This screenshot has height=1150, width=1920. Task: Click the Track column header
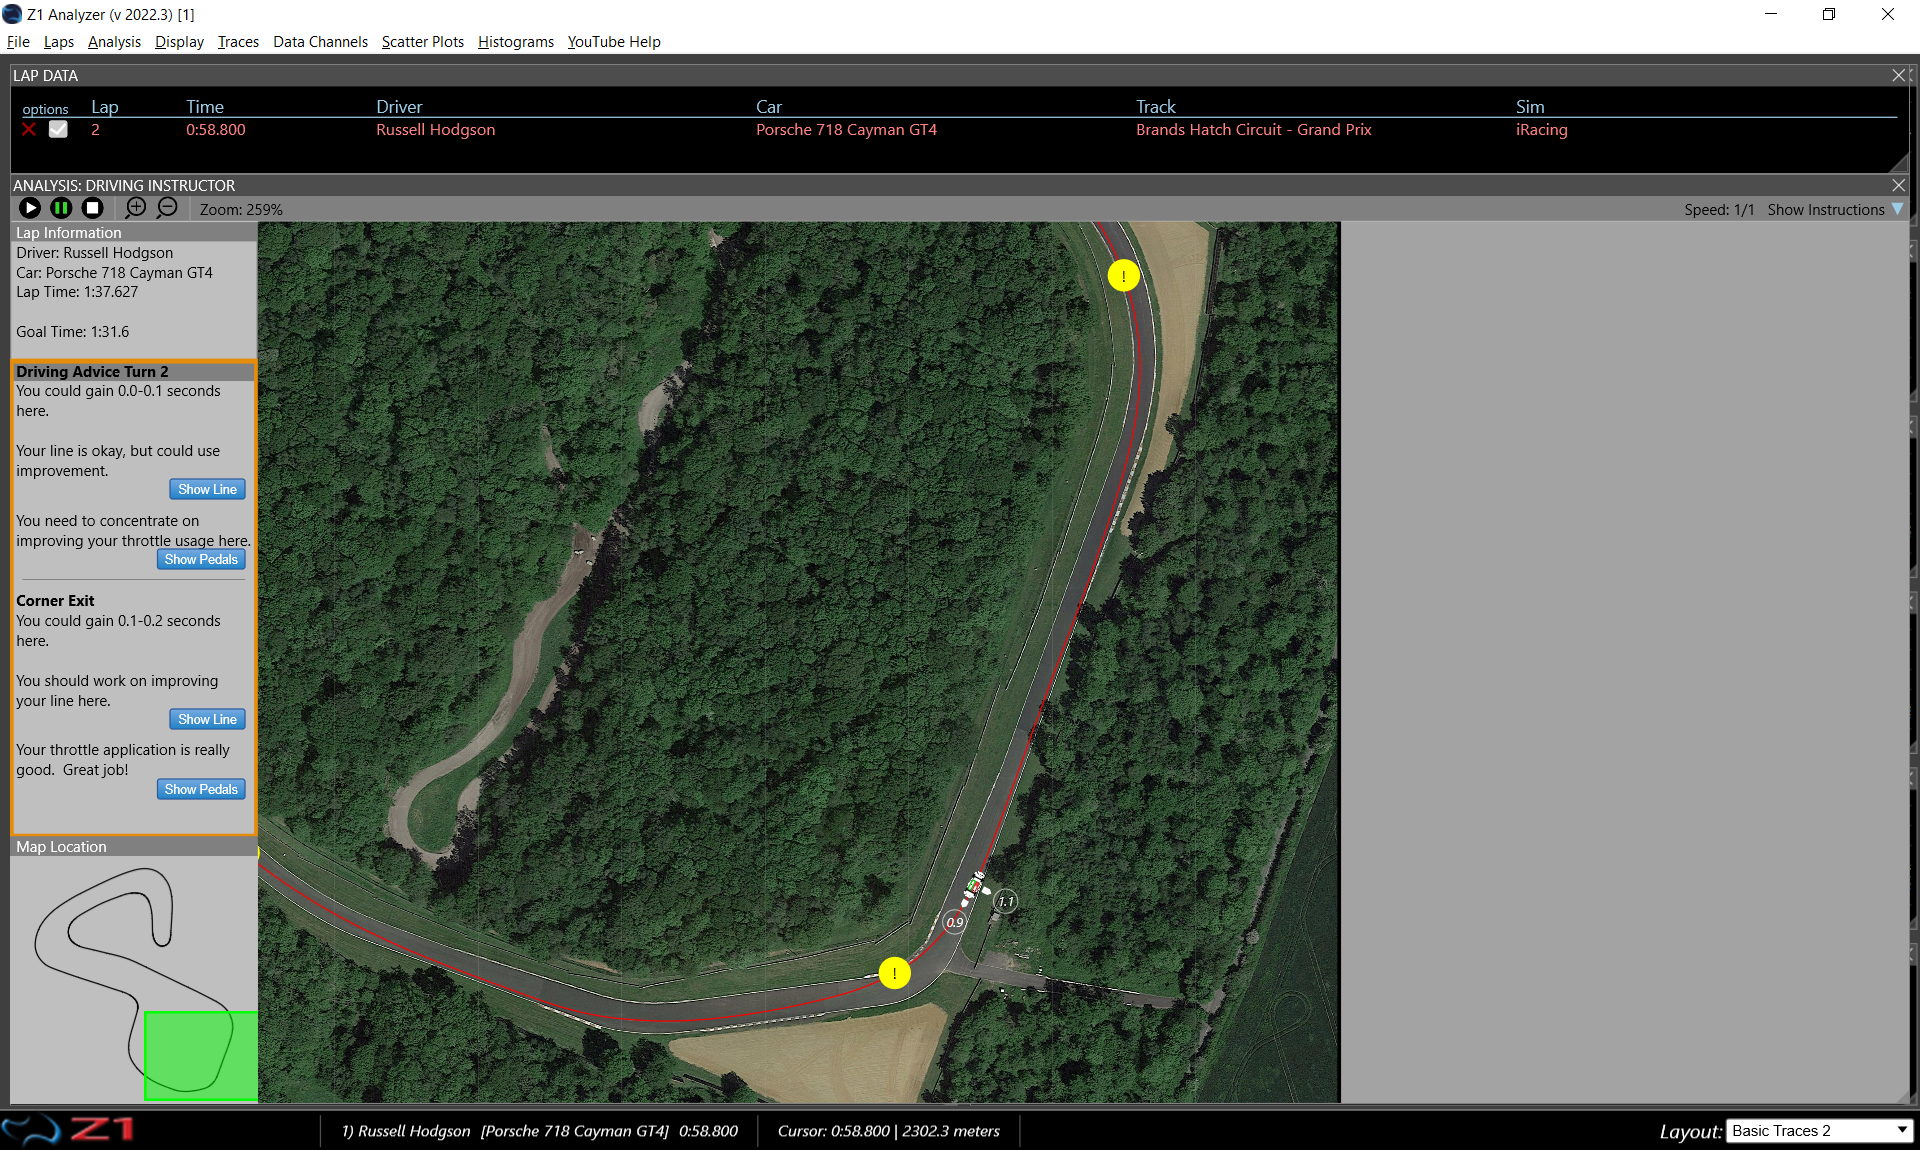coord(1156,107)
